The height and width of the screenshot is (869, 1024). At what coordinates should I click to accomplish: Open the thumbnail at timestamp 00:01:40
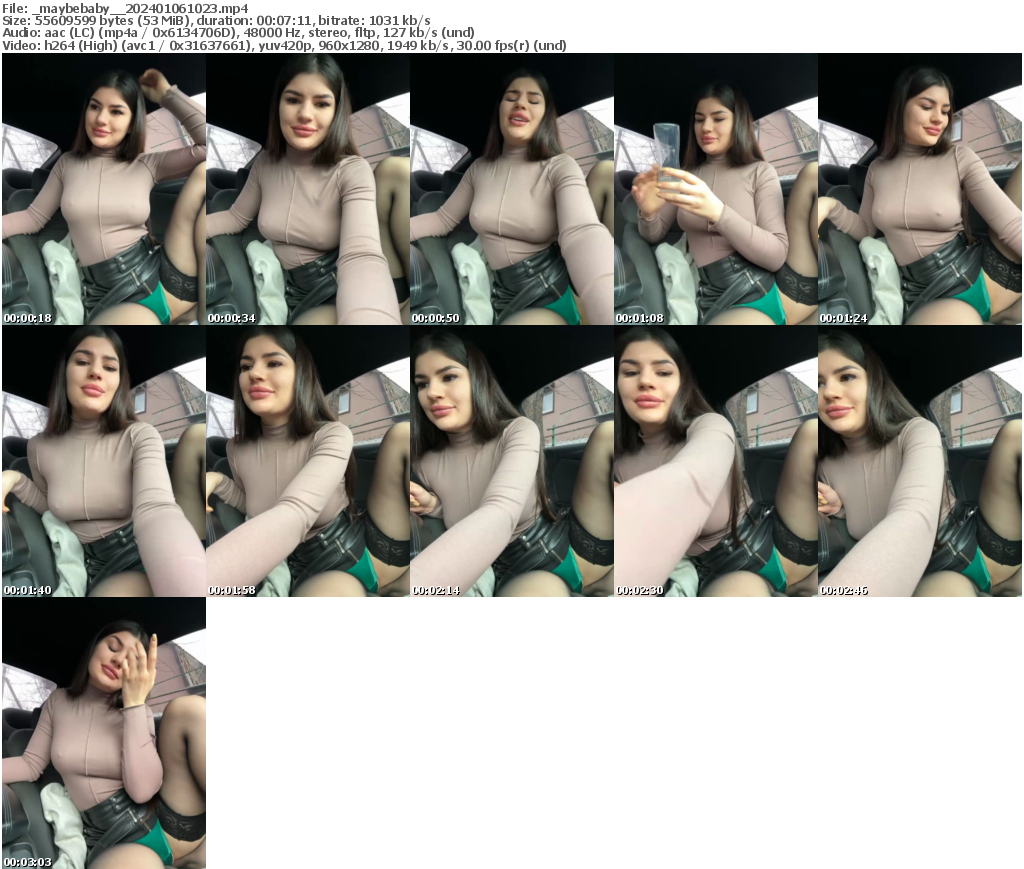pos(103,460)
